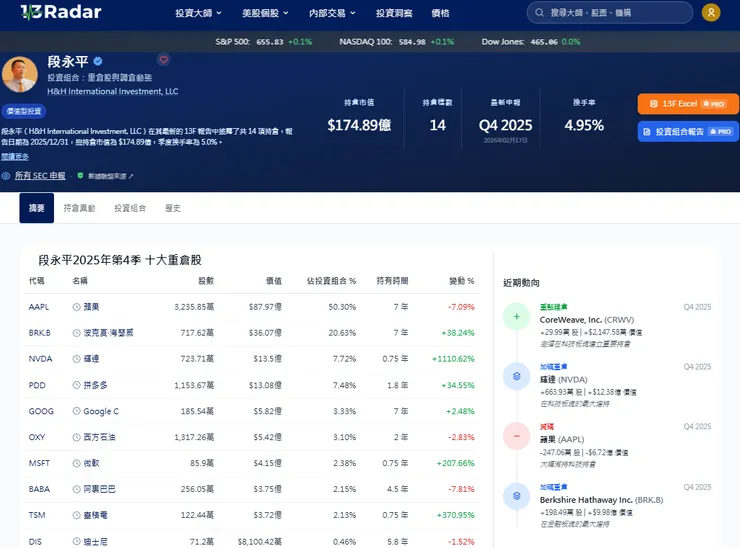Click the 價值型投資 tag
Image resolution: width=740 pixels, height=548 pixels.
pos(24,111)
